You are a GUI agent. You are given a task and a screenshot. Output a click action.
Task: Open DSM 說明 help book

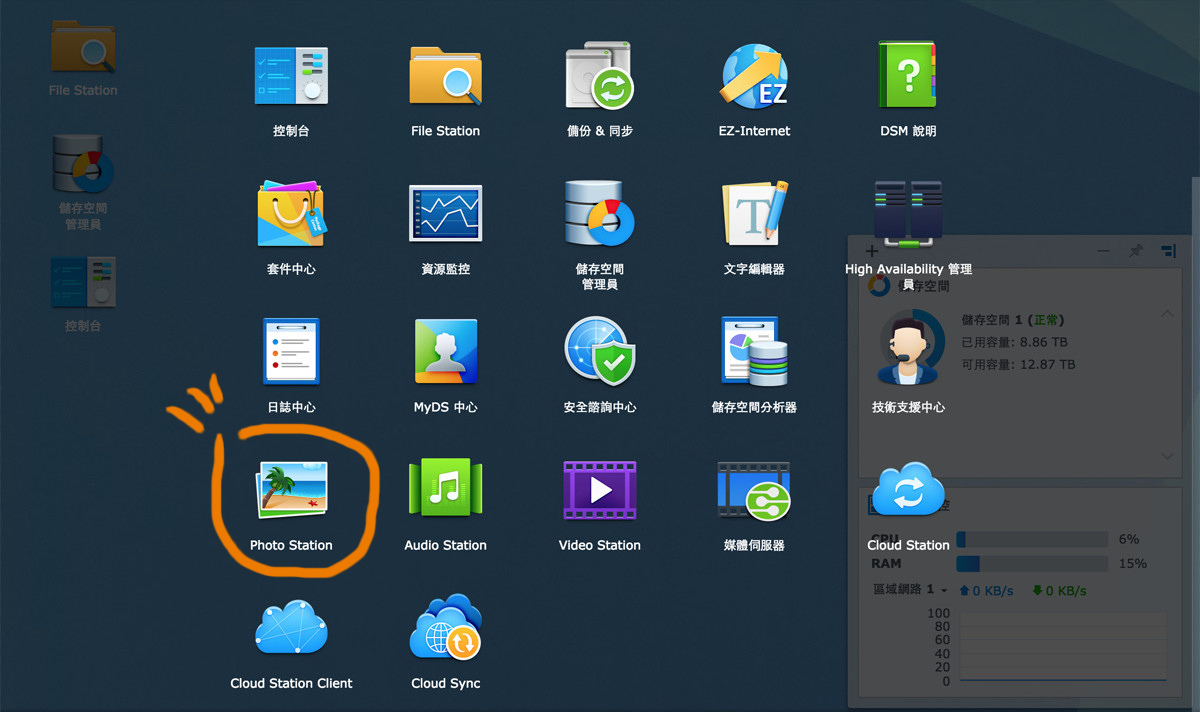[908, 74]
